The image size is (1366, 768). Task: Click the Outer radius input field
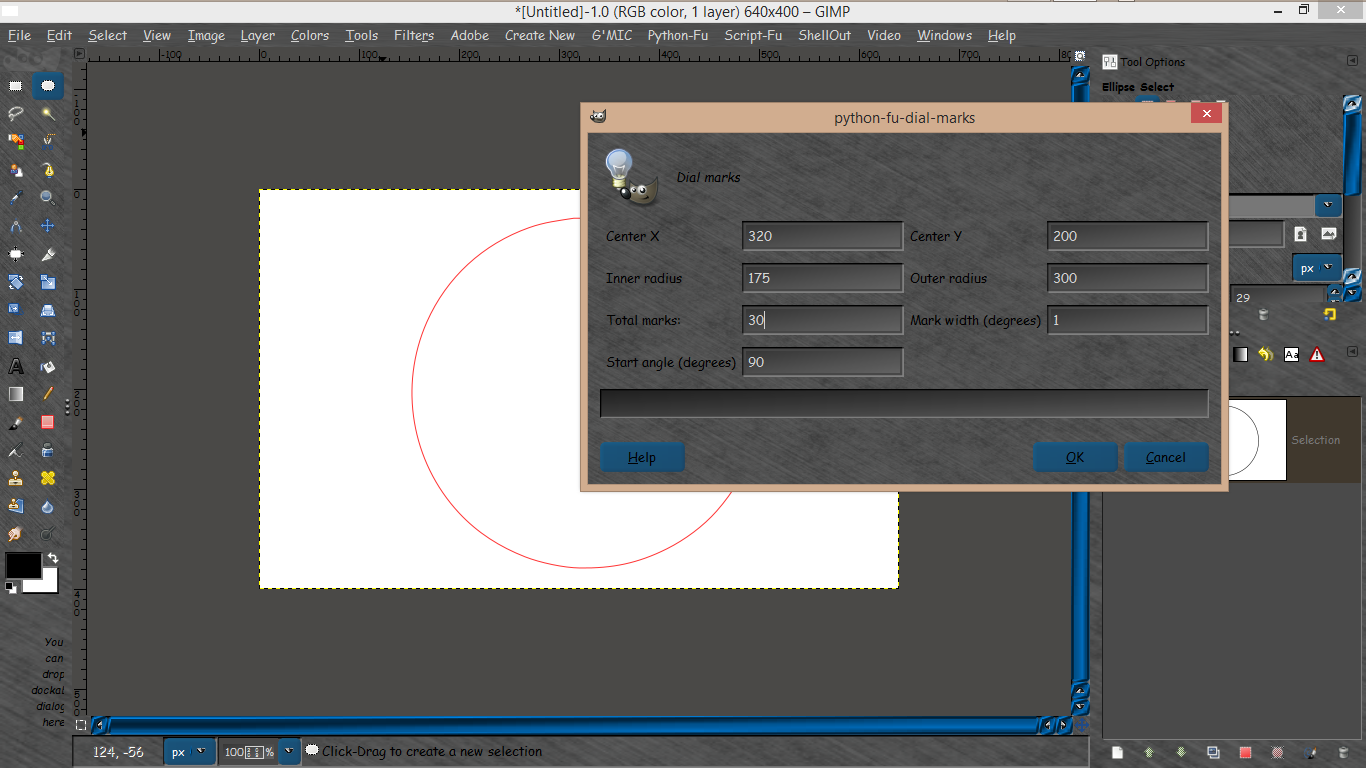(1128, 278)
